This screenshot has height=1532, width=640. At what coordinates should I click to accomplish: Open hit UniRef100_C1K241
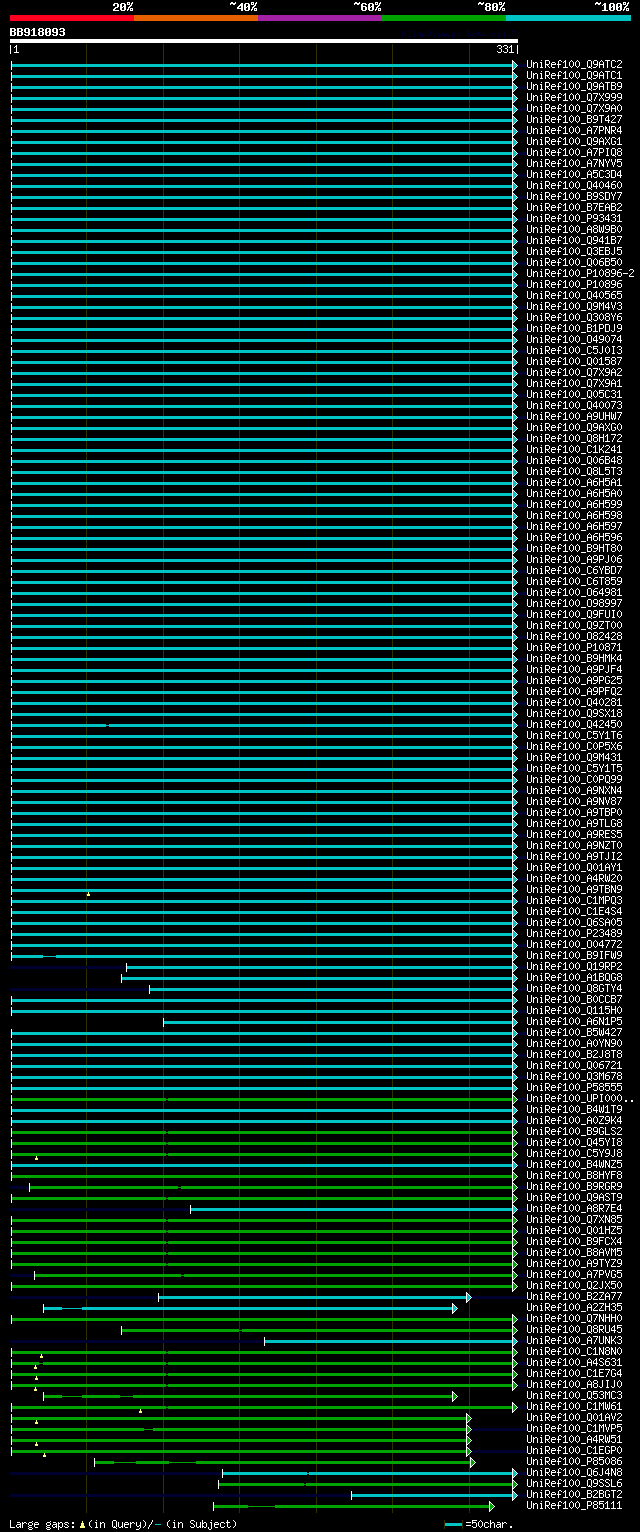pyautogui.click(x=574, y=450)
